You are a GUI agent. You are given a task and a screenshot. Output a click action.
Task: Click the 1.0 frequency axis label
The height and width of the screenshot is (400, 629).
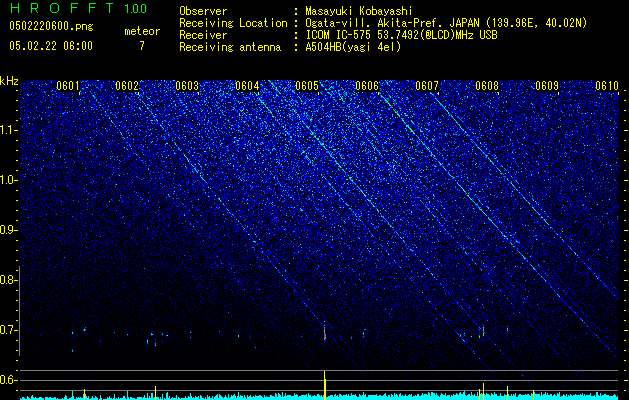pyautogui.click(x=7, y=180)
